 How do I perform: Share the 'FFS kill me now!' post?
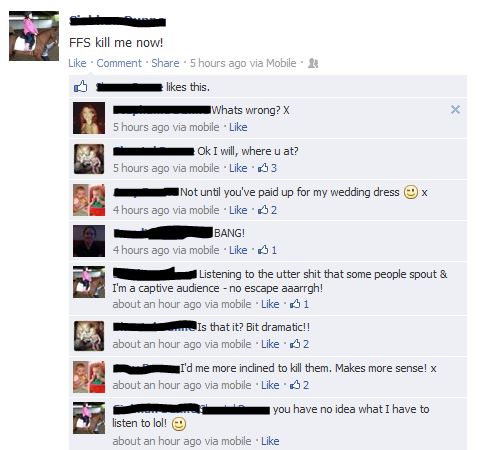(165, 63)
